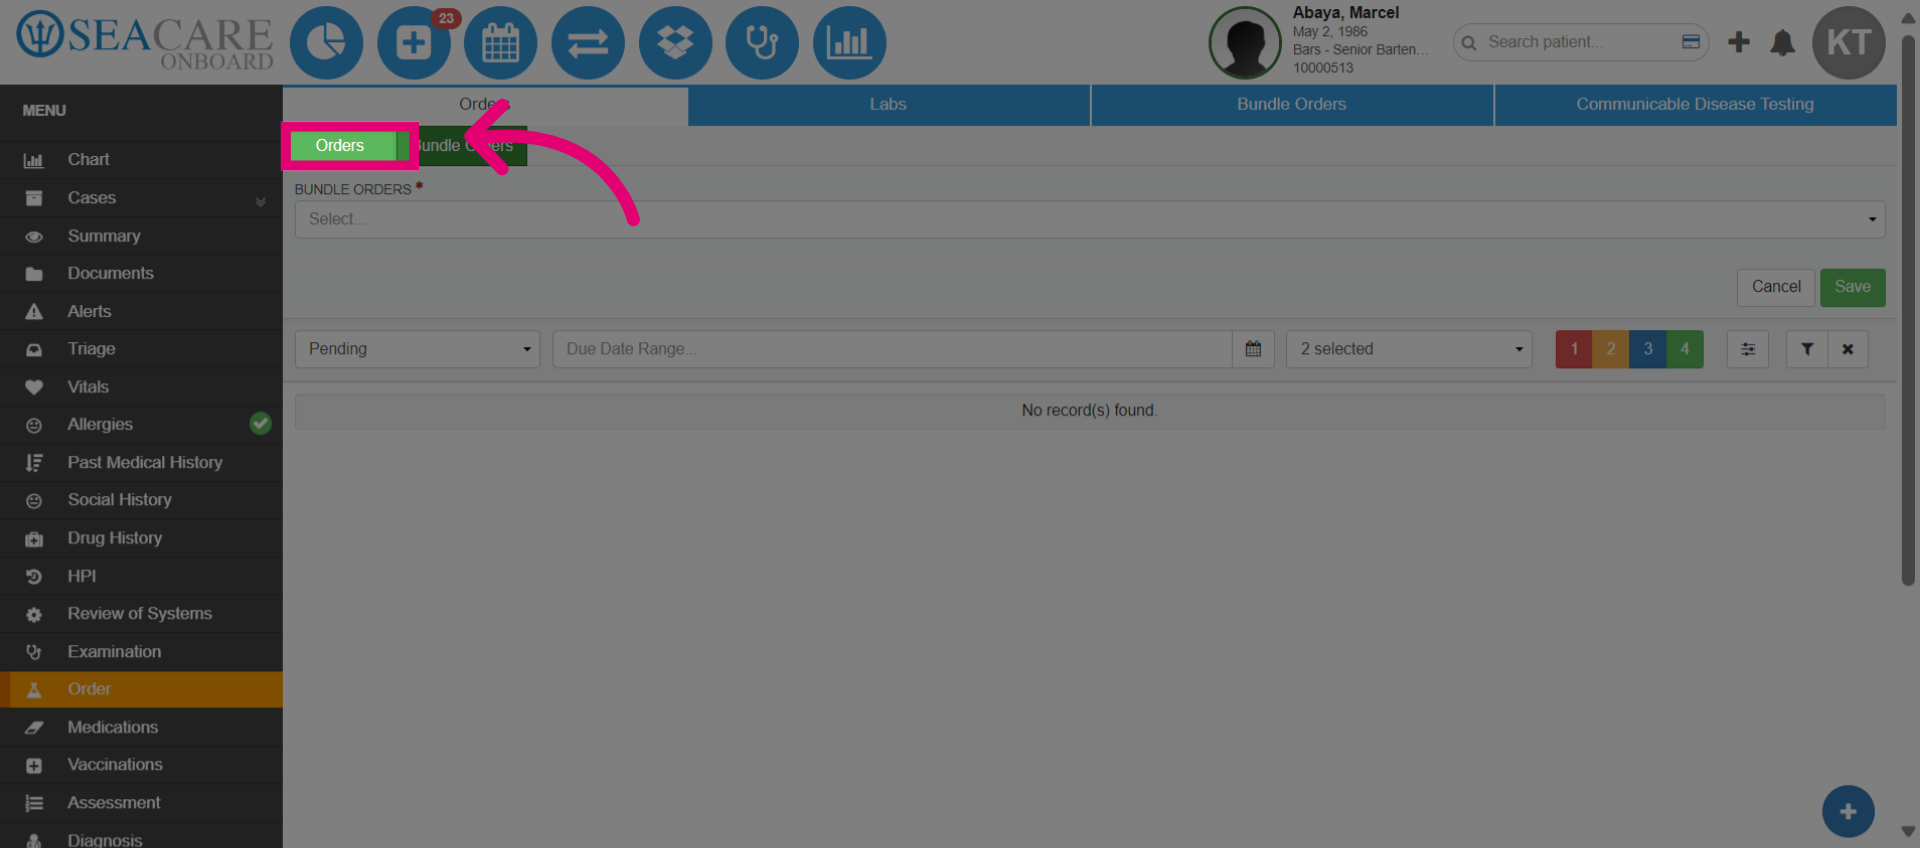The height and width of the screenshot is (848, 1920).
Task: Open Summary in the side menu
Action: pyautogui.click(x=141, y=236)
